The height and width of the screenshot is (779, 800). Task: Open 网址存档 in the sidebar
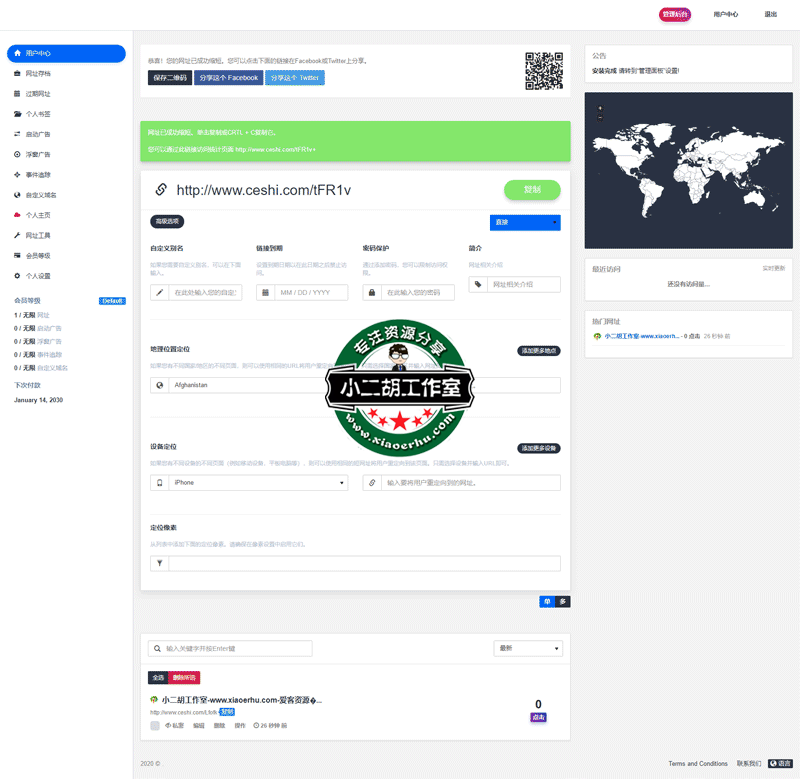pos(38,73)
